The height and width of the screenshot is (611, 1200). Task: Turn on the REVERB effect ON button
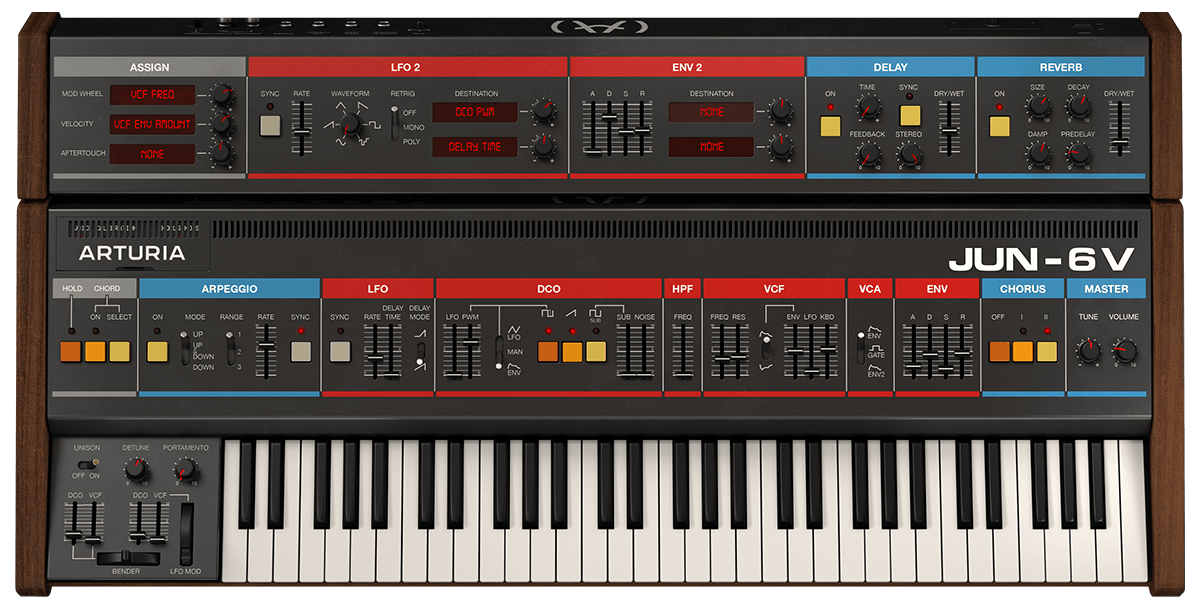999,126
